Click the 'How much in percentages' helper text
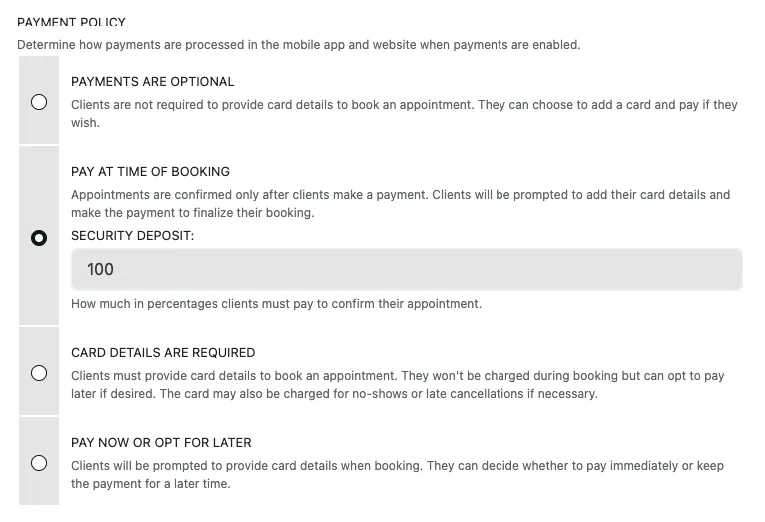 point(276,304)
